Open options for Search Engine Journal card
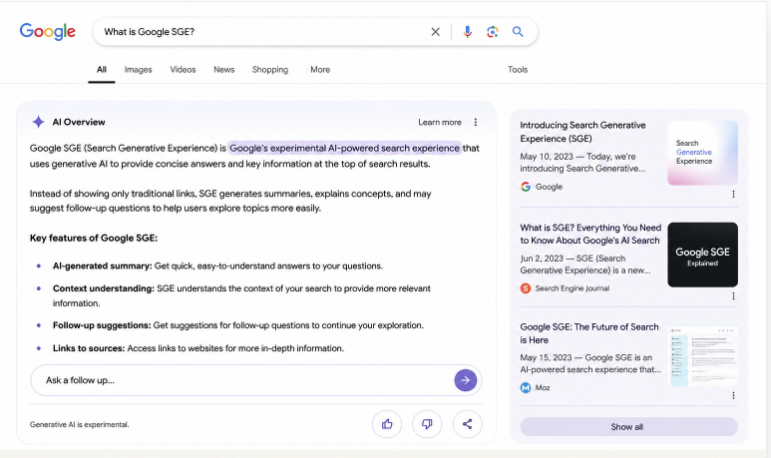771x458 pixels. (733, 296)
